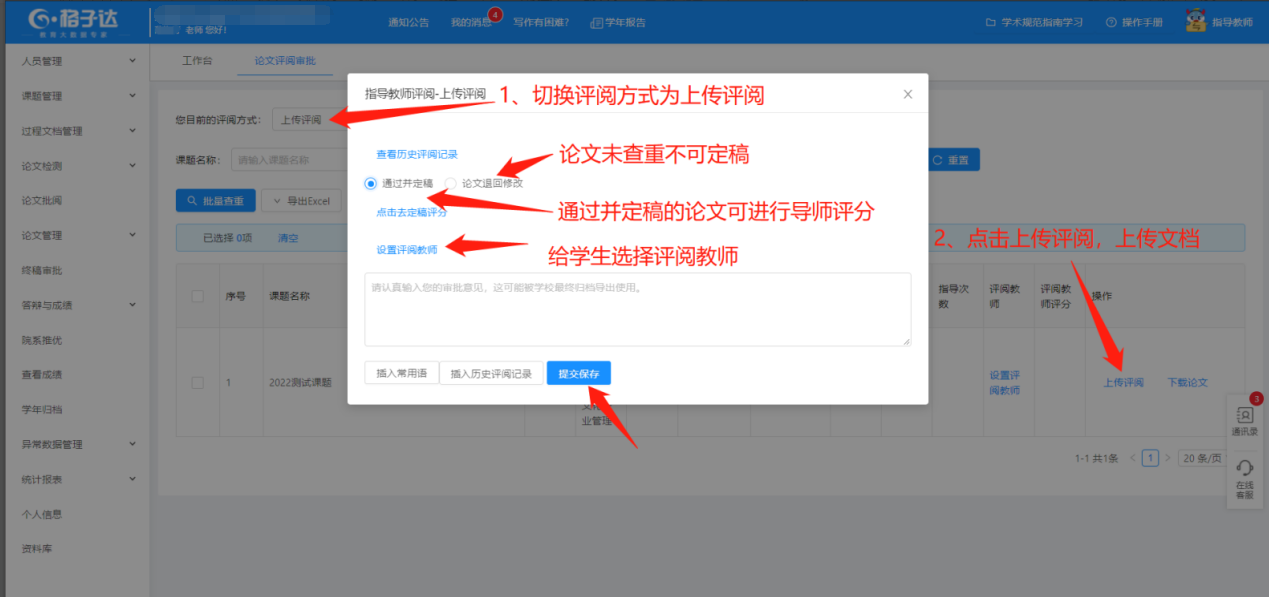
Task: Tick the checkbox for row 1
Action: [197, 382]
